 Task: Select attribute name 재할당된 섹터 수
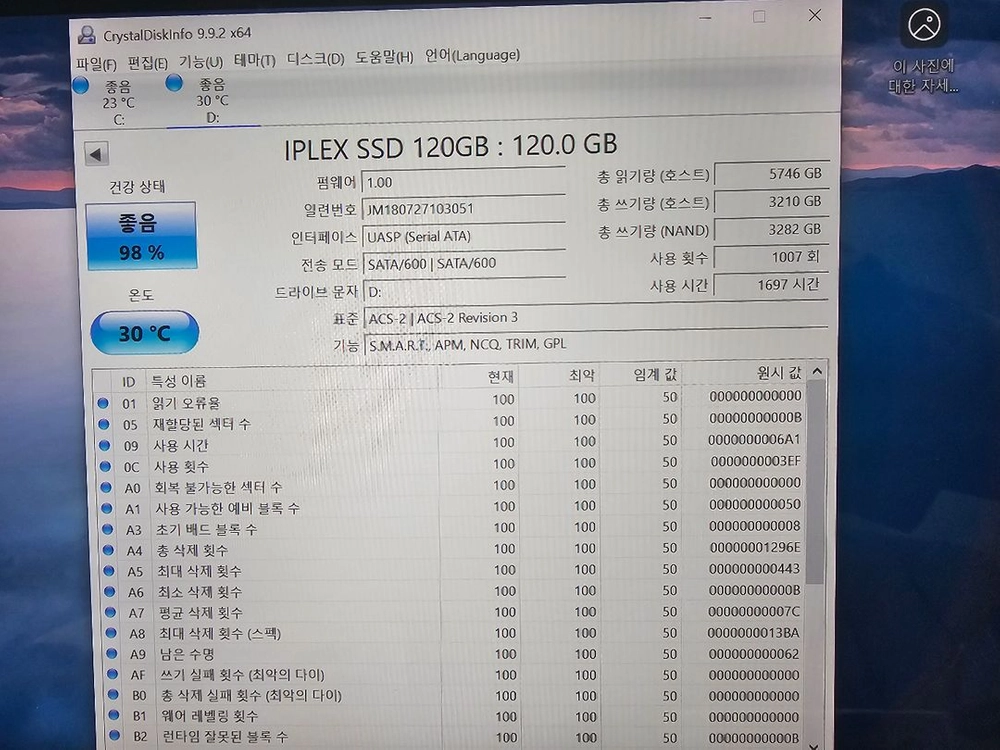tap(202, 424)
